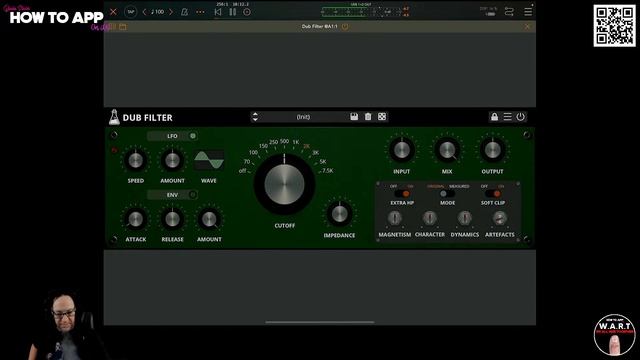Screen dimensions: 640x360
Task: Click the LFO Amount knob
Action: tap(172, 160)
